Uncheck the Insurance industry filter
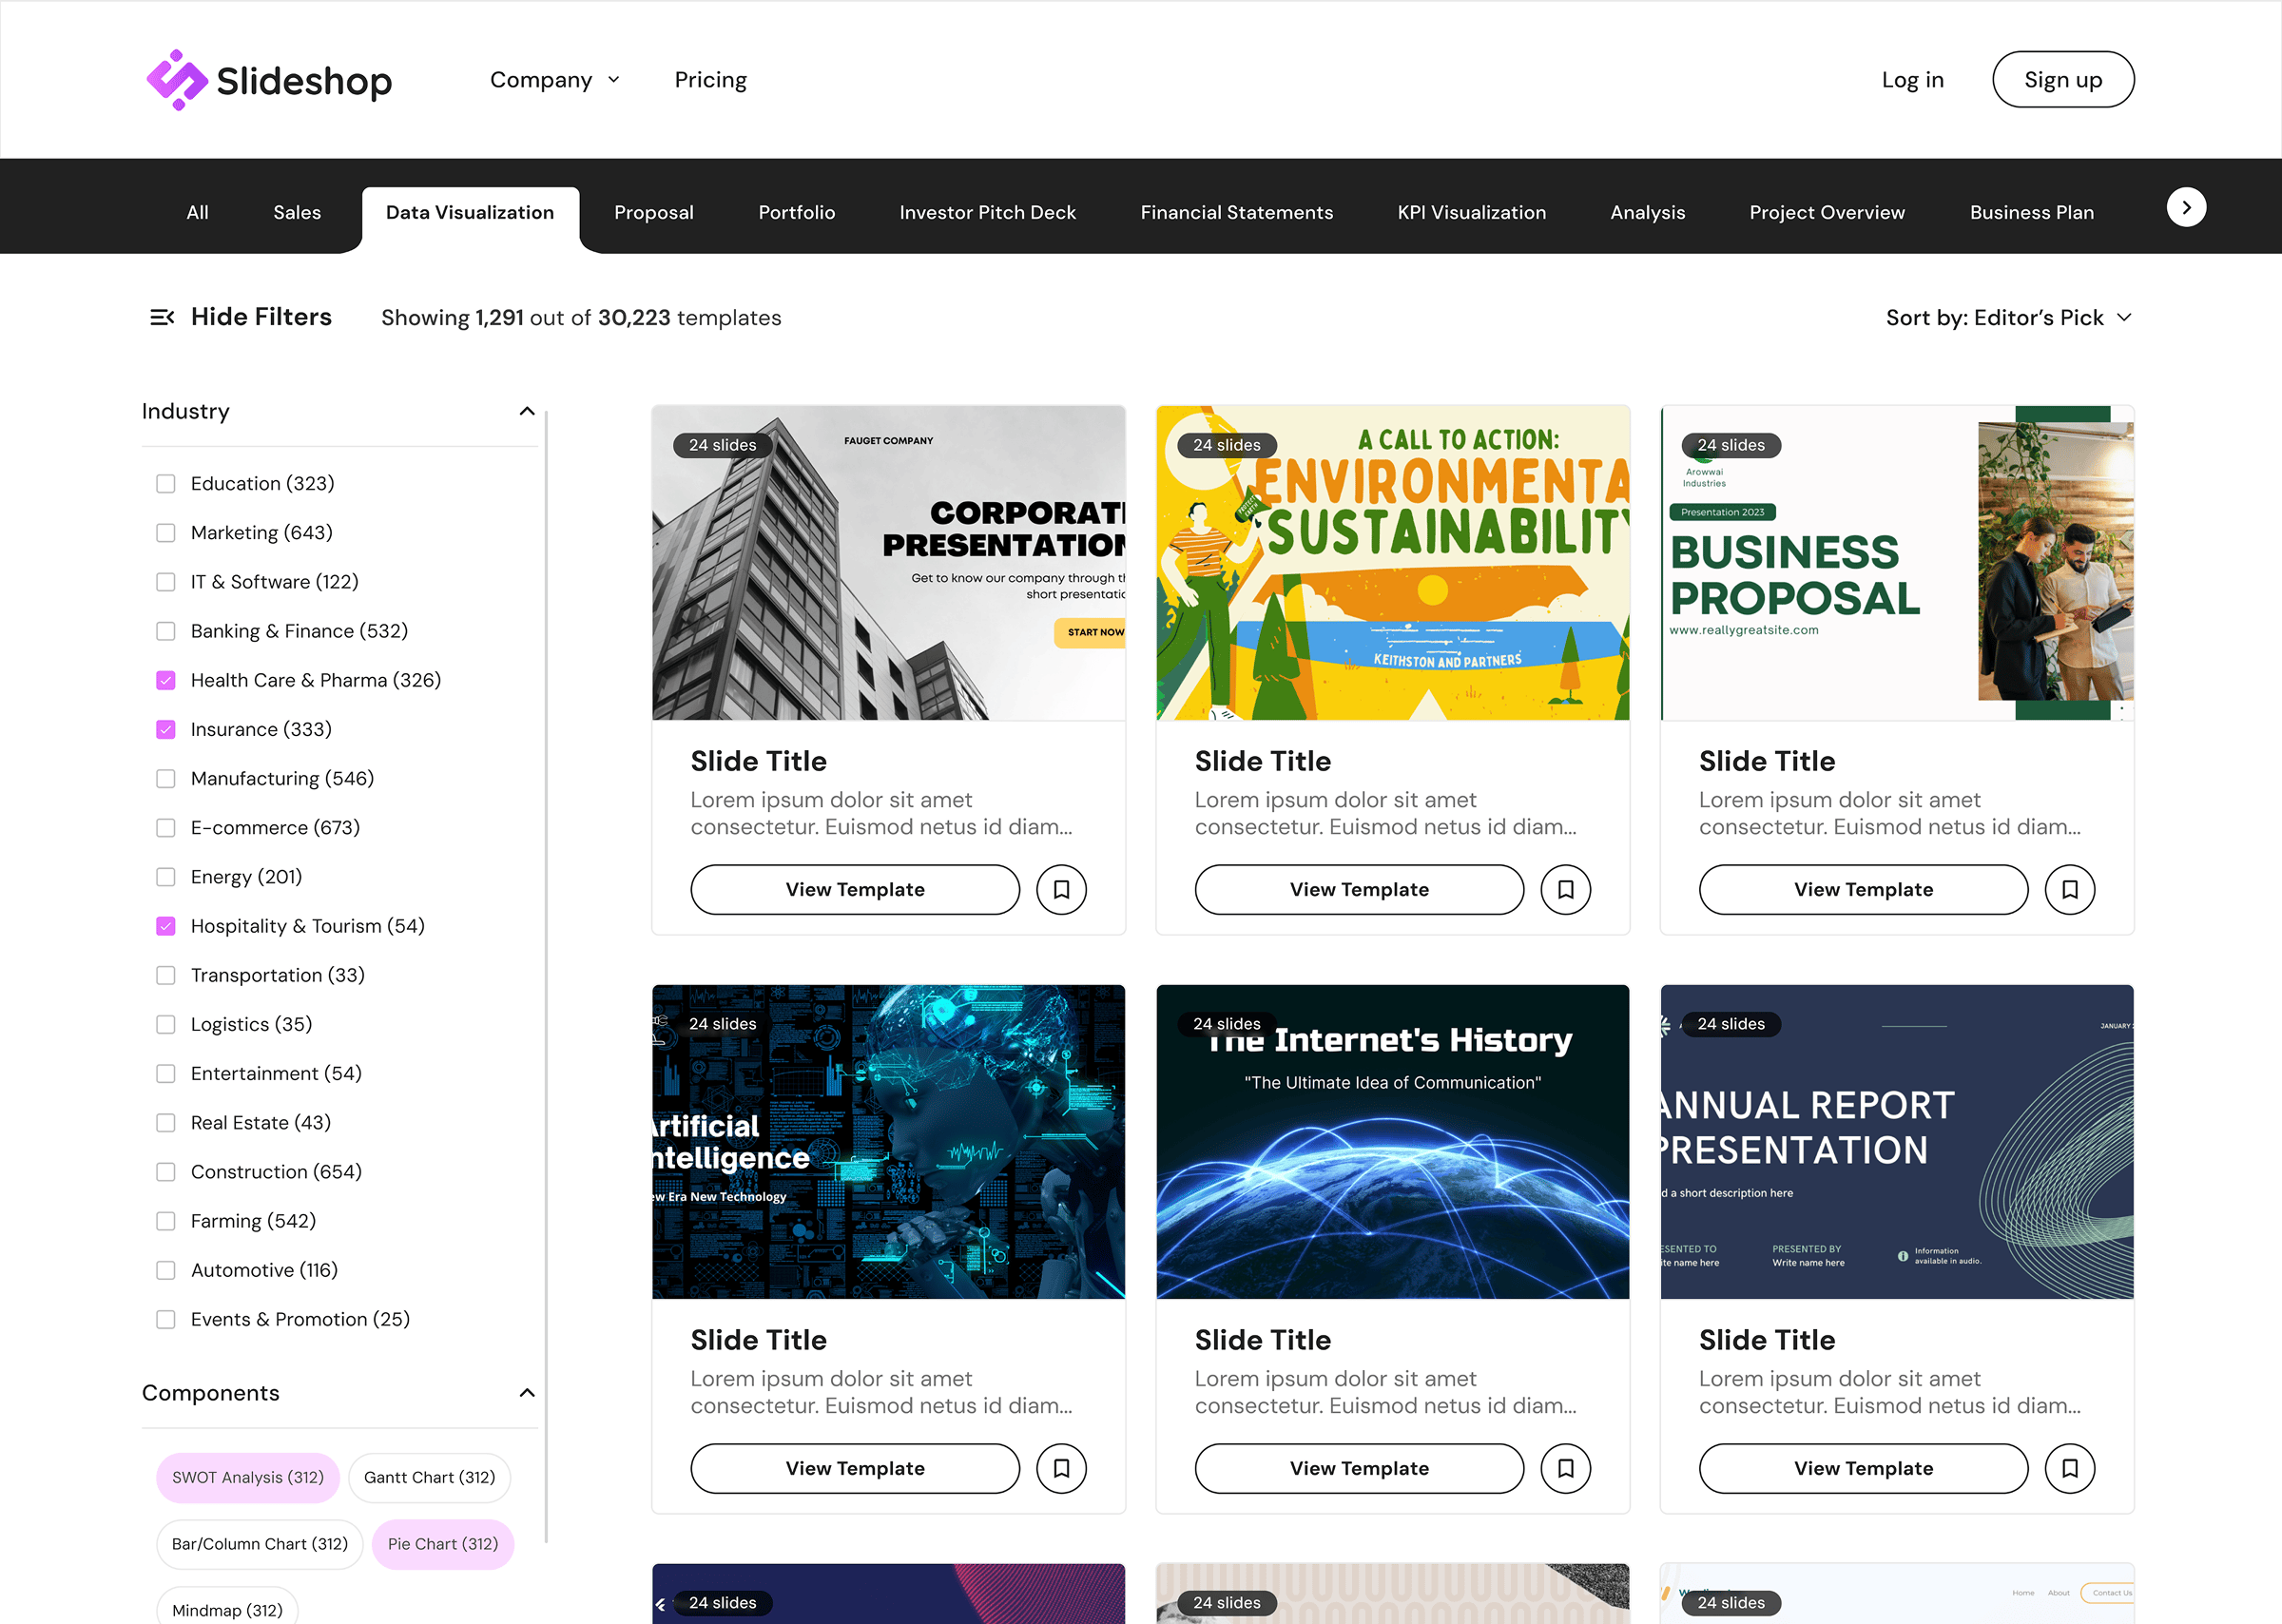The image size is (2282, 1624). click(x=166, y=729)
